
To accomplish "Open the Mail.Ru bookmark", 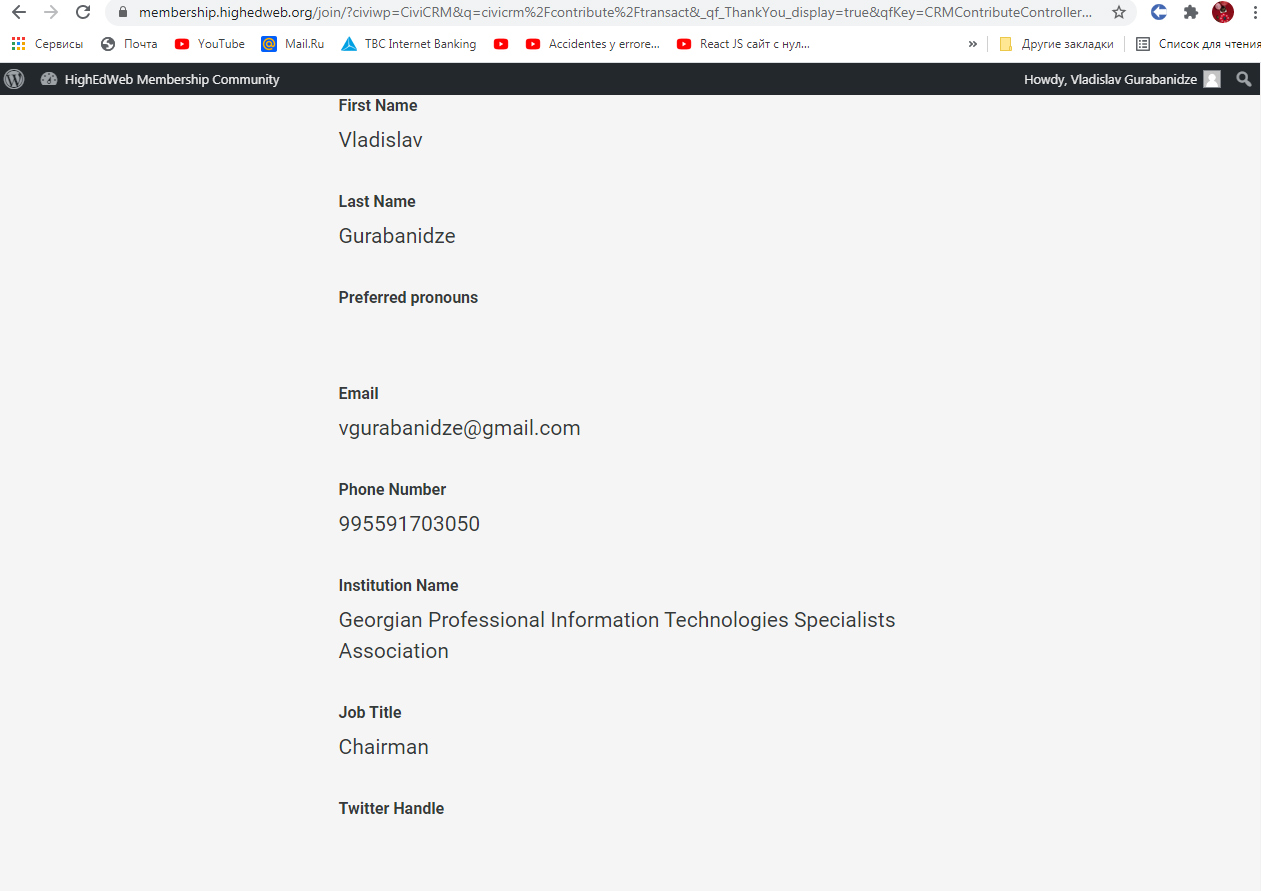I will click(293, 44).
